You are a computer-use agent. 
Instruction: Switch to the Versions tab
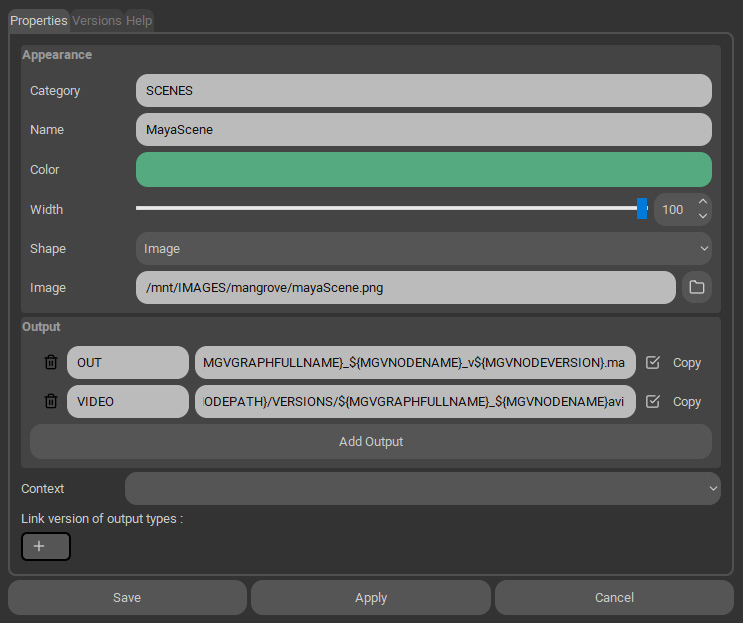click(x=96, y=20)
